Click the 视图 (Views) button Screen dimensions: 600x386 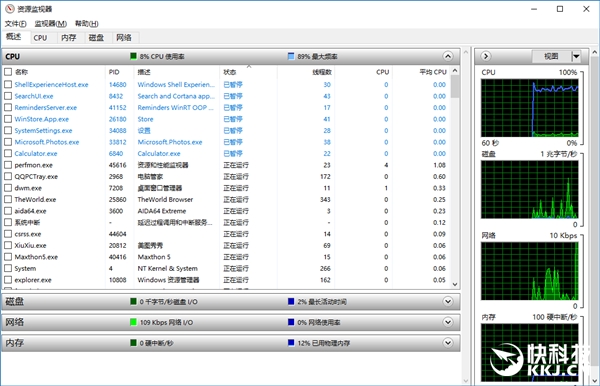click(x=551, y=57)
